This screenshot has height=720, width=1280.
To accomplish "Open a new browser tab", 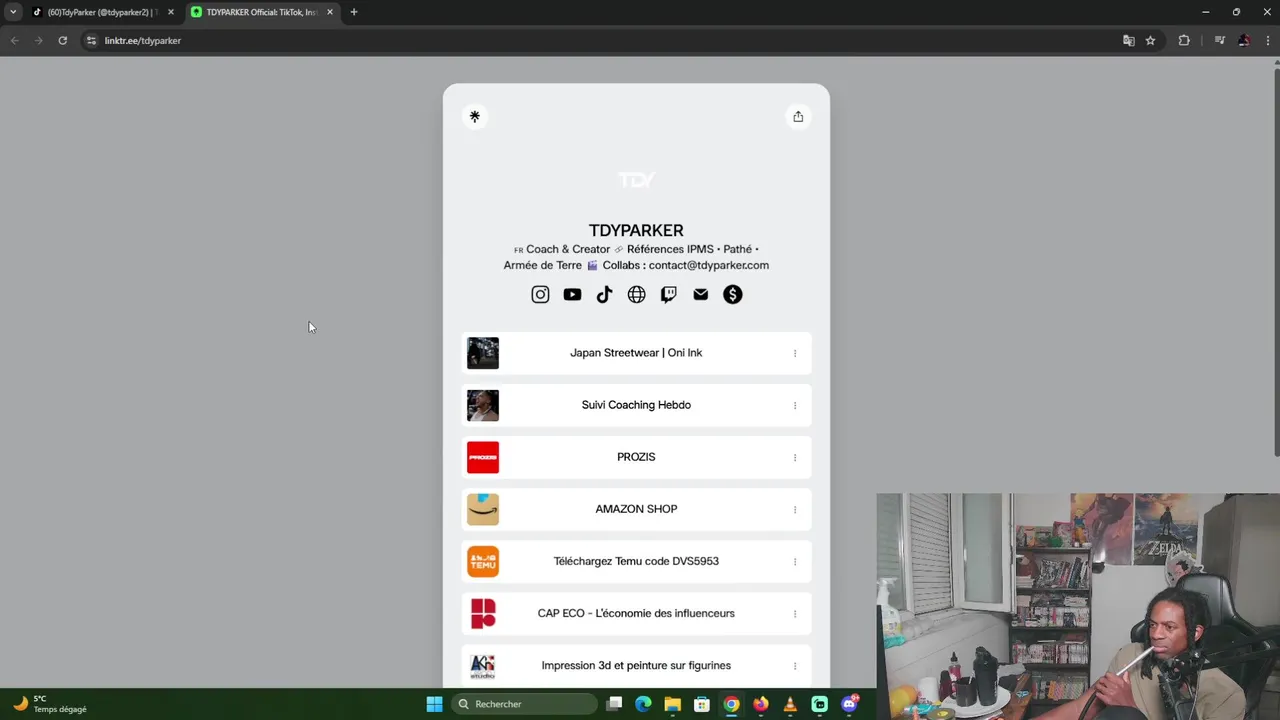I will 353,12.
